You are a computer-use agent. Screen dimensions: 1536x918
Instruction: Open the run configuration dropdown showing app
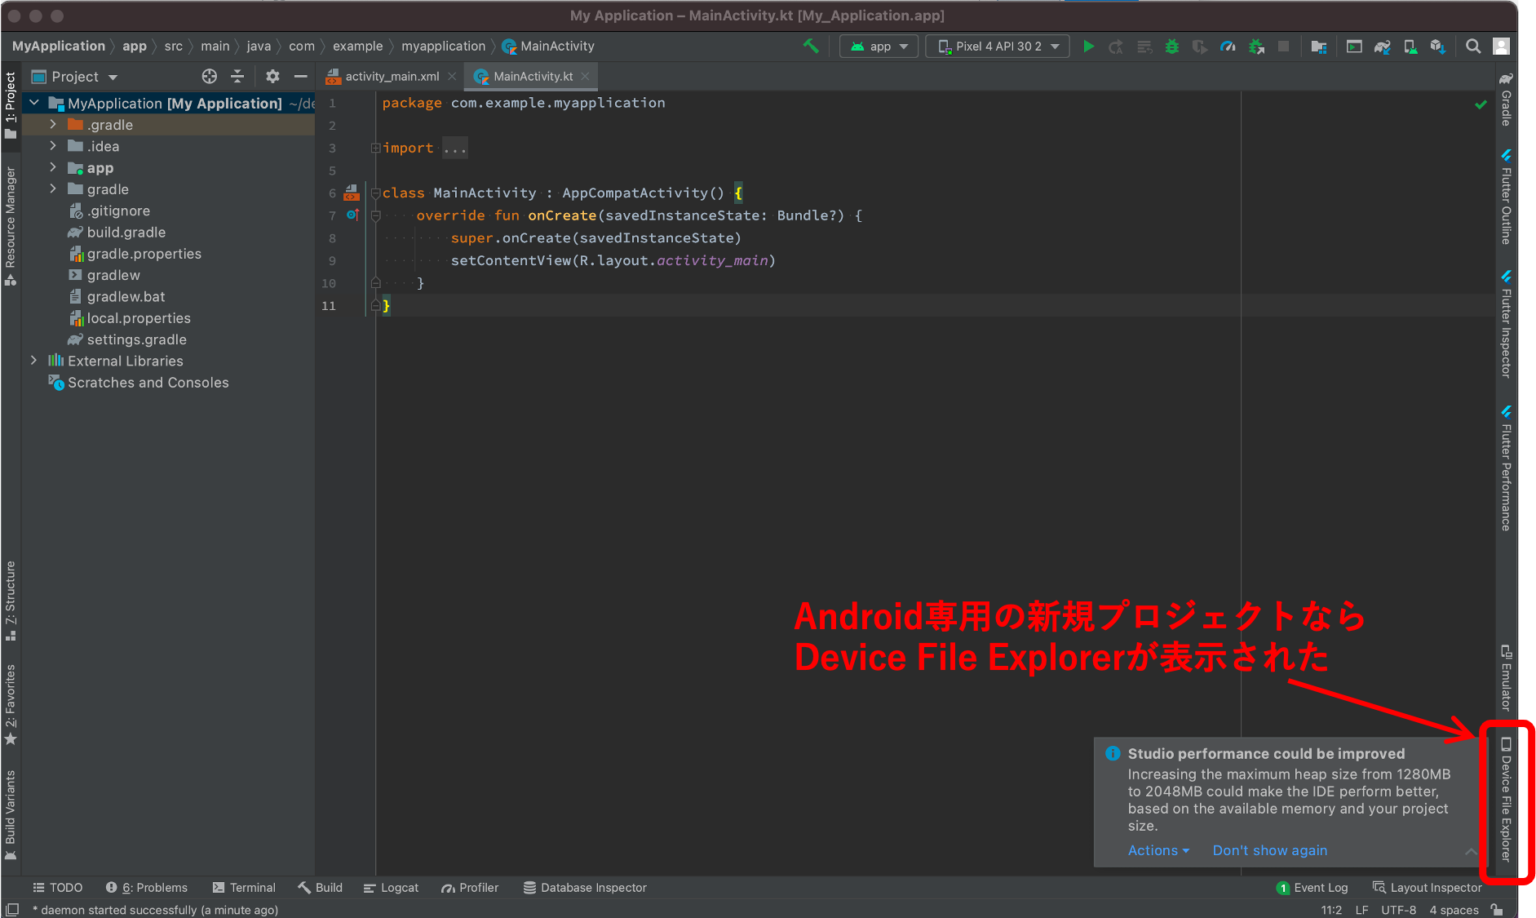click(x=878, y=46)
